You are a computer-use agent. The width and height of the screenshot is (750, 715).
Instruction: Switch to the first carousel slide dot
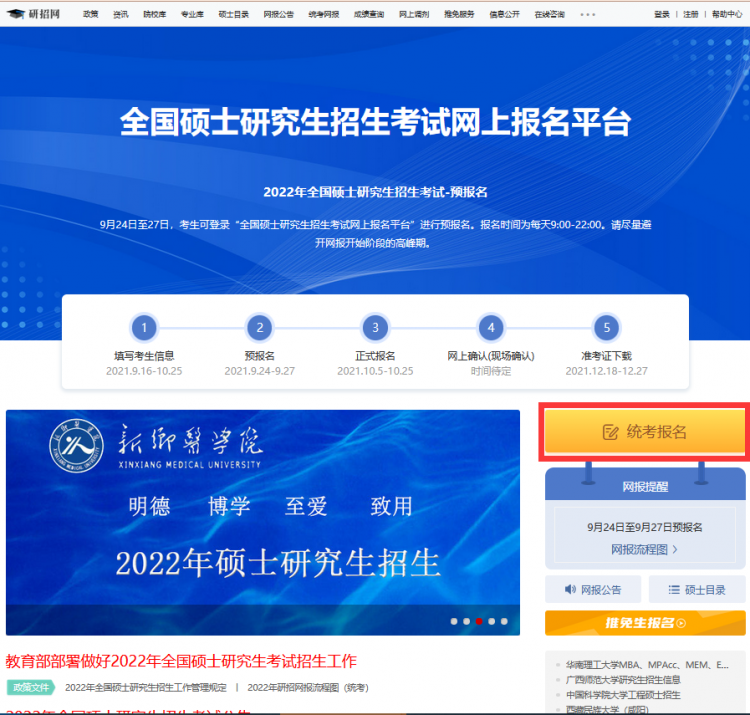click(454, 621)
